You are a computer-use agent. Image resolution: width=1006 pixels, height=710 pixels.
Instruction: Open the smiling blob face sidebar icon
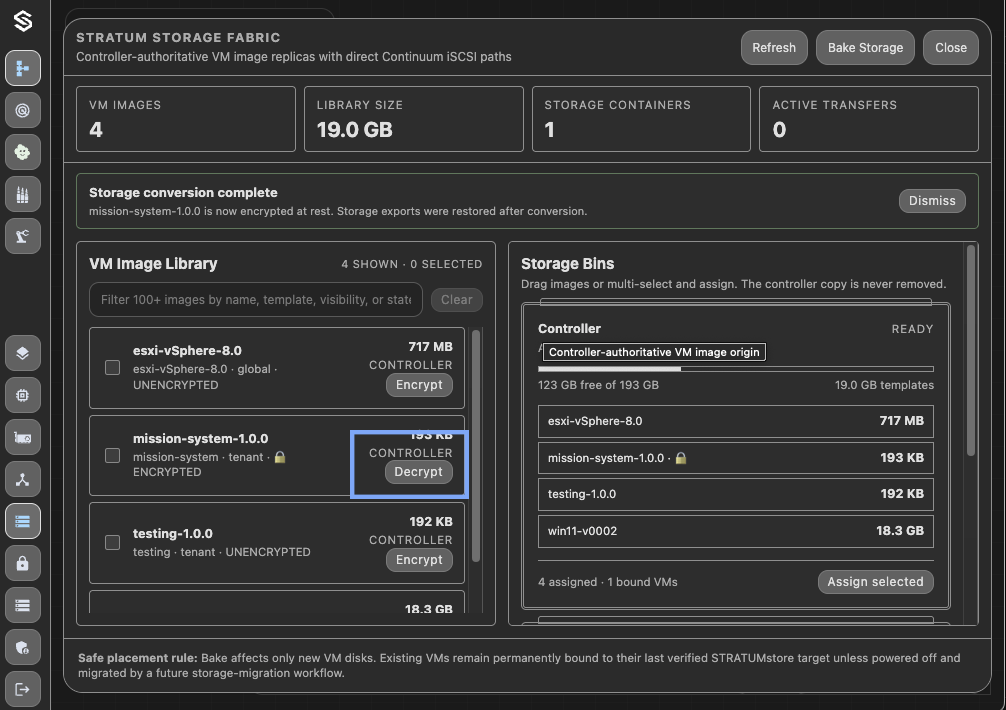[23, 152]
